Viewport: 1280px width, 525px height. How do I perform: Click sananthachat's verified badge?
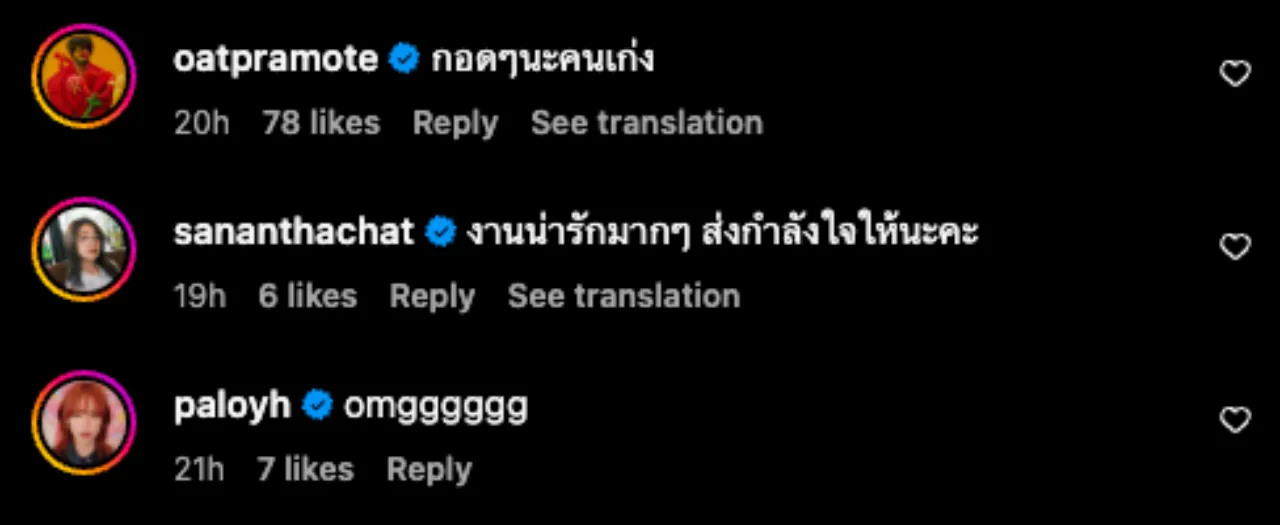440,233
